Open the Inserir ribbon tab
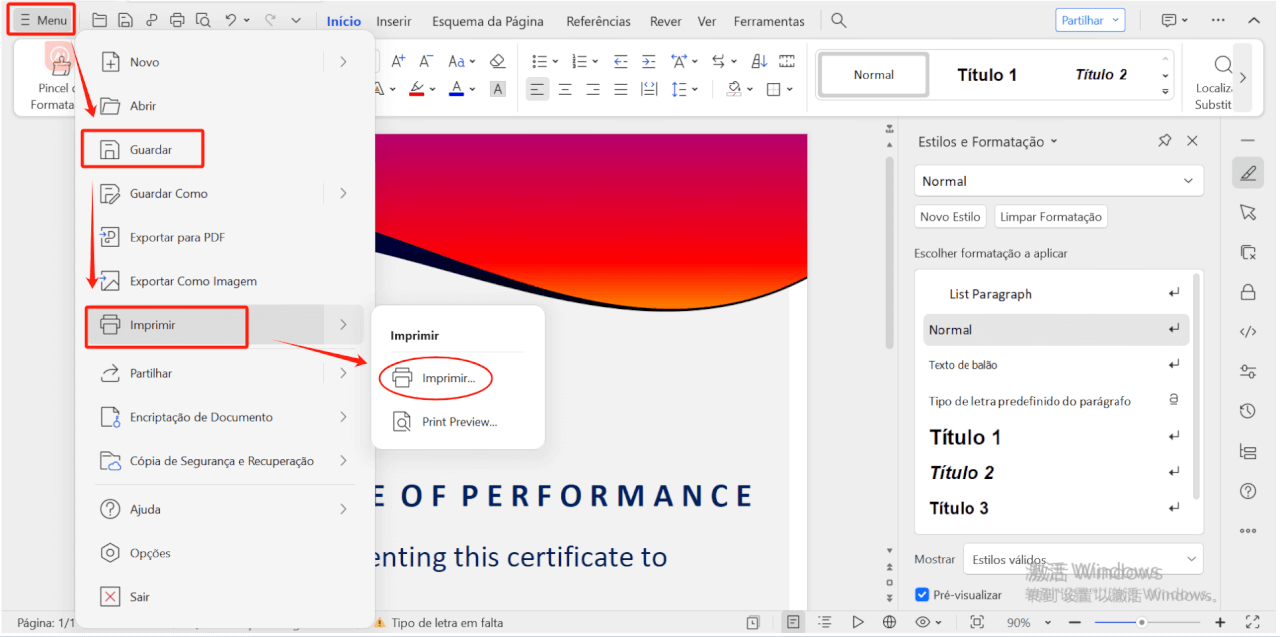Image resolution: width=1280 pixels, height=637 pixels. tap(394, 21)
